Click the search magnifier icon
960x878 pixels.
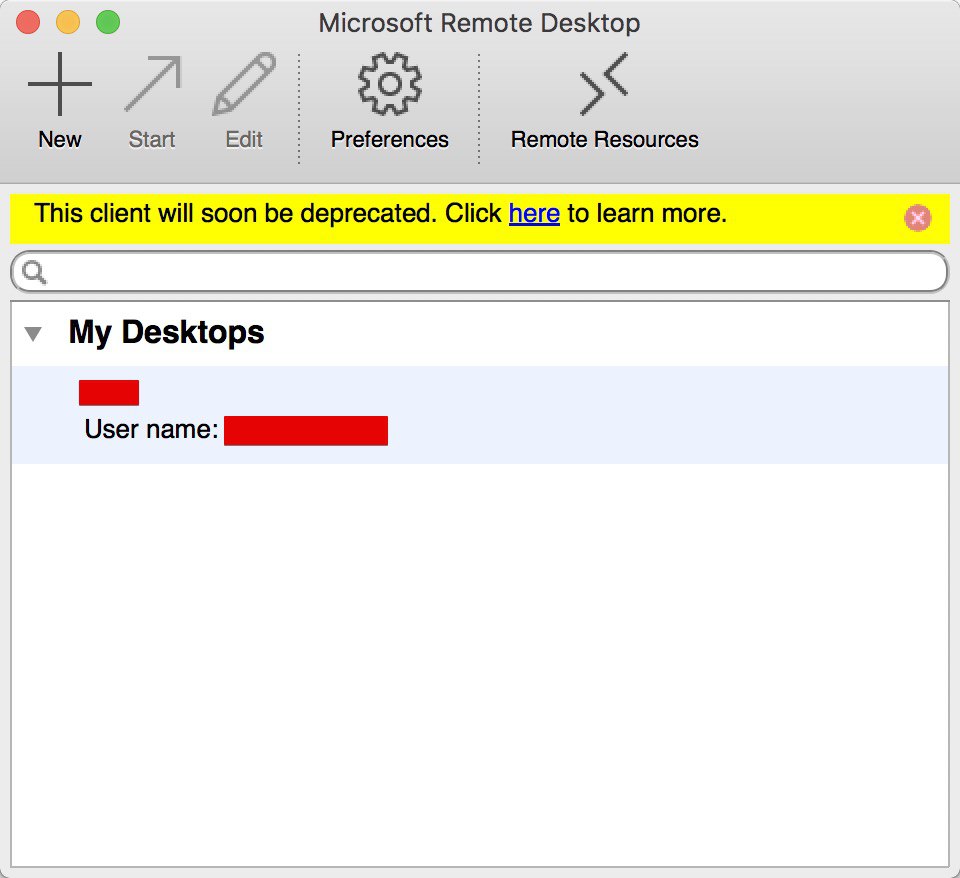pos(34,272)
